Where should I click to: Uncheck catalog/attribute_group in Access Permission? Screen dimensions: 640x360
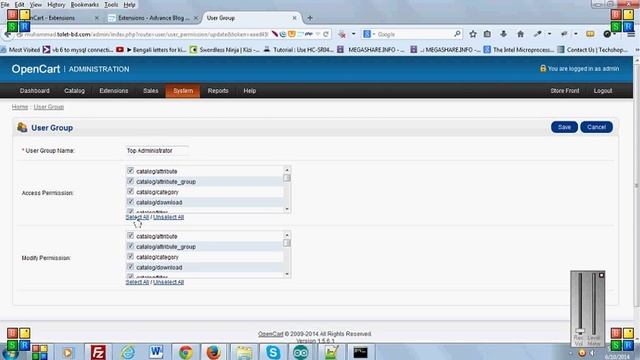pyautogui.click(x=131, y=181)
